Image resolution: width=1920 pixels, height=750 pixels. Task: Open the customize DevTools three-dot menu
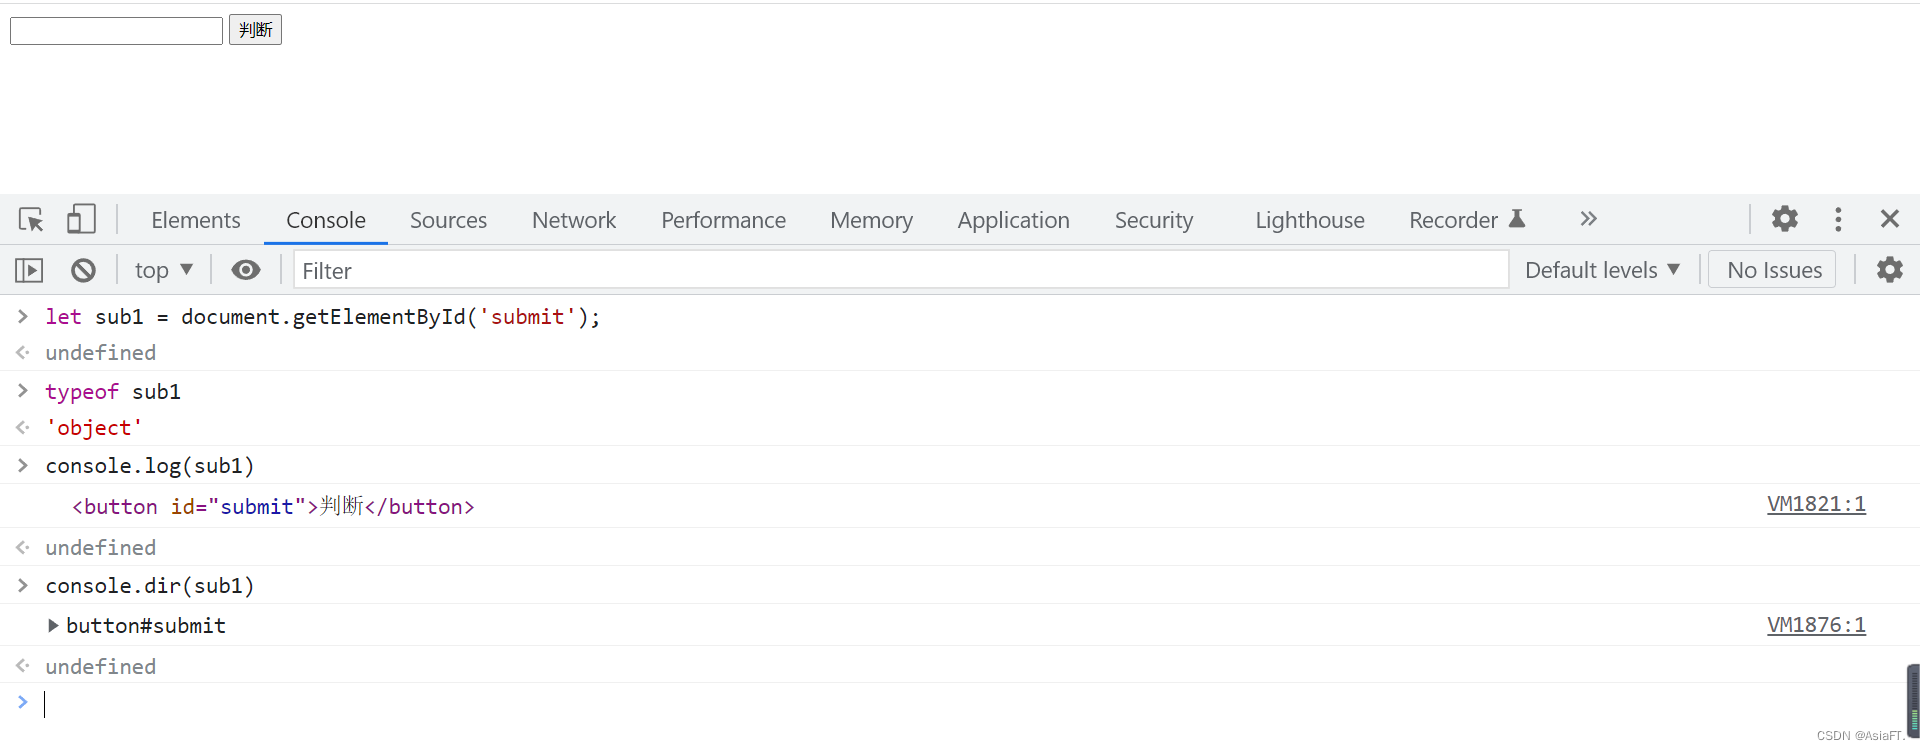tap(1838, 219)
